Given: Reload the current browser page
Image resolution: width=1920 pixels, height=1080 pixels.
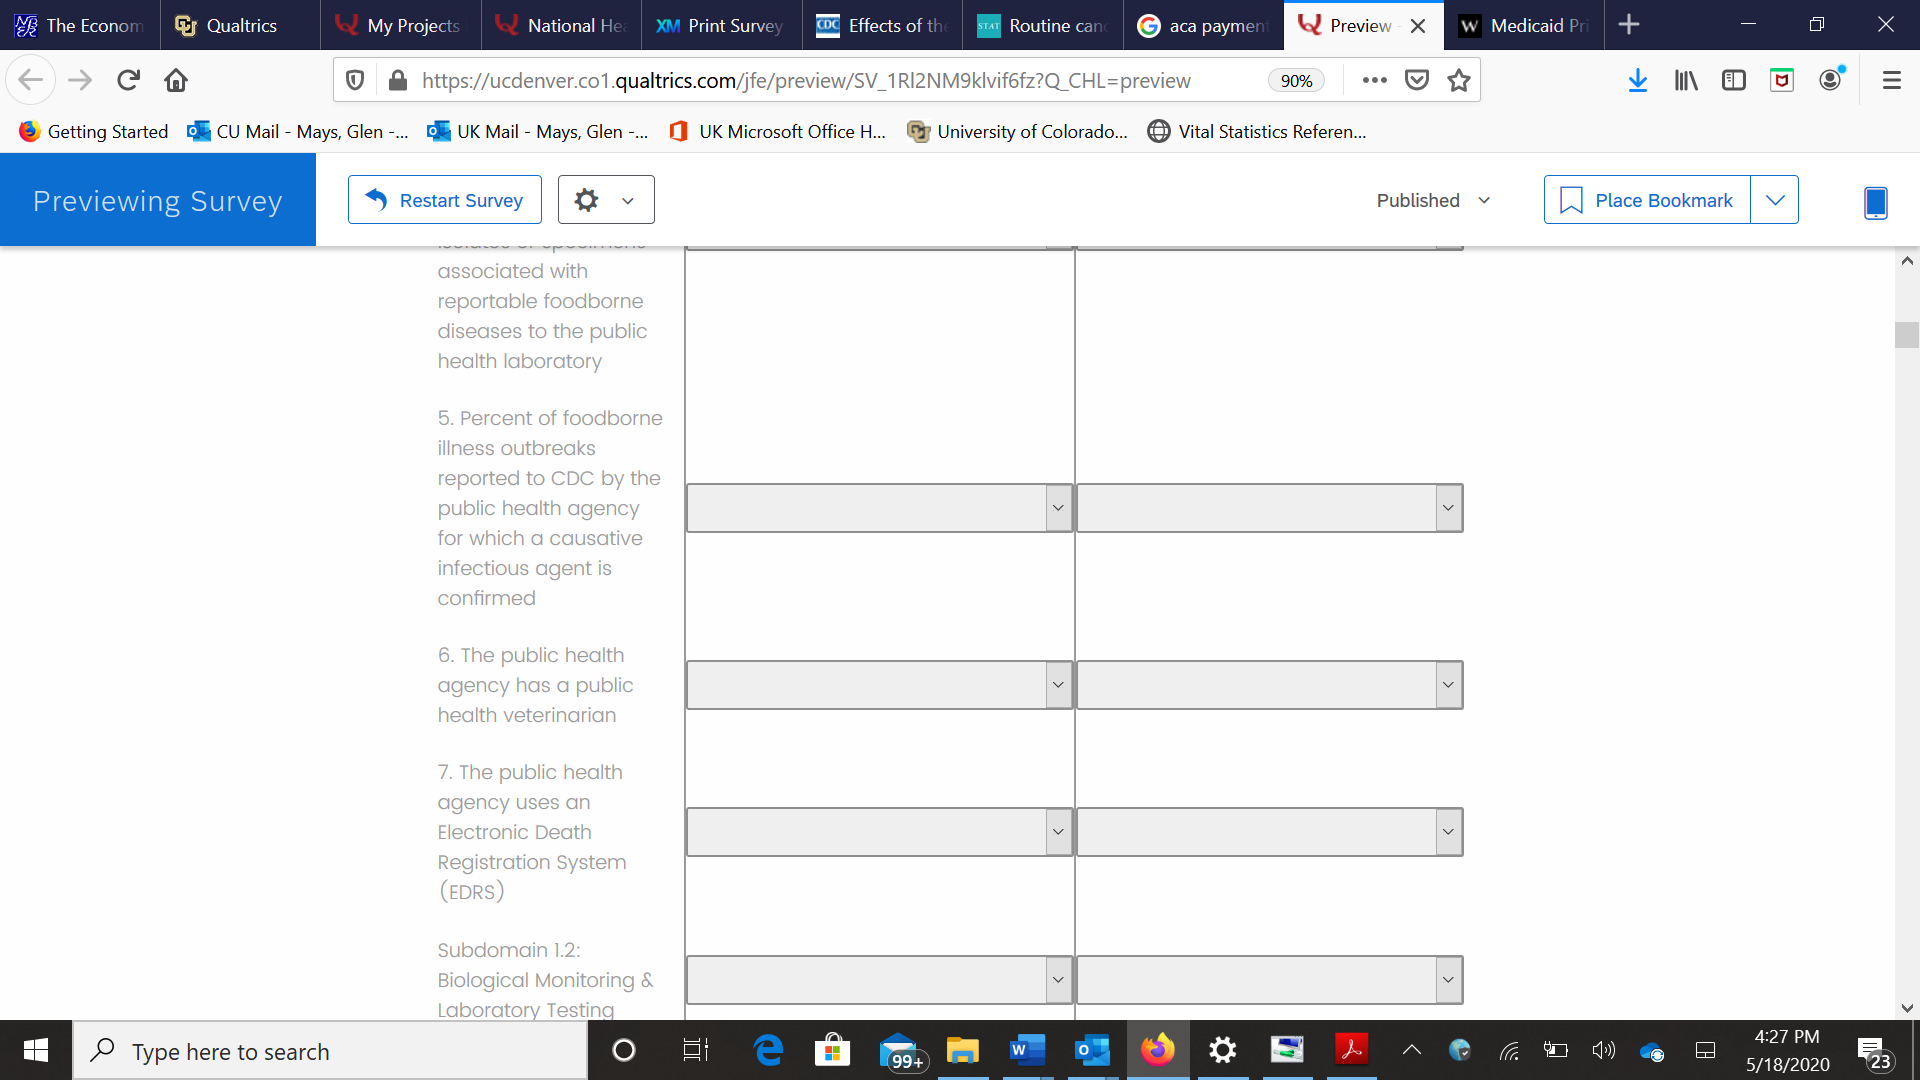Looking at the screenshot, I should (x=128, y=80).
